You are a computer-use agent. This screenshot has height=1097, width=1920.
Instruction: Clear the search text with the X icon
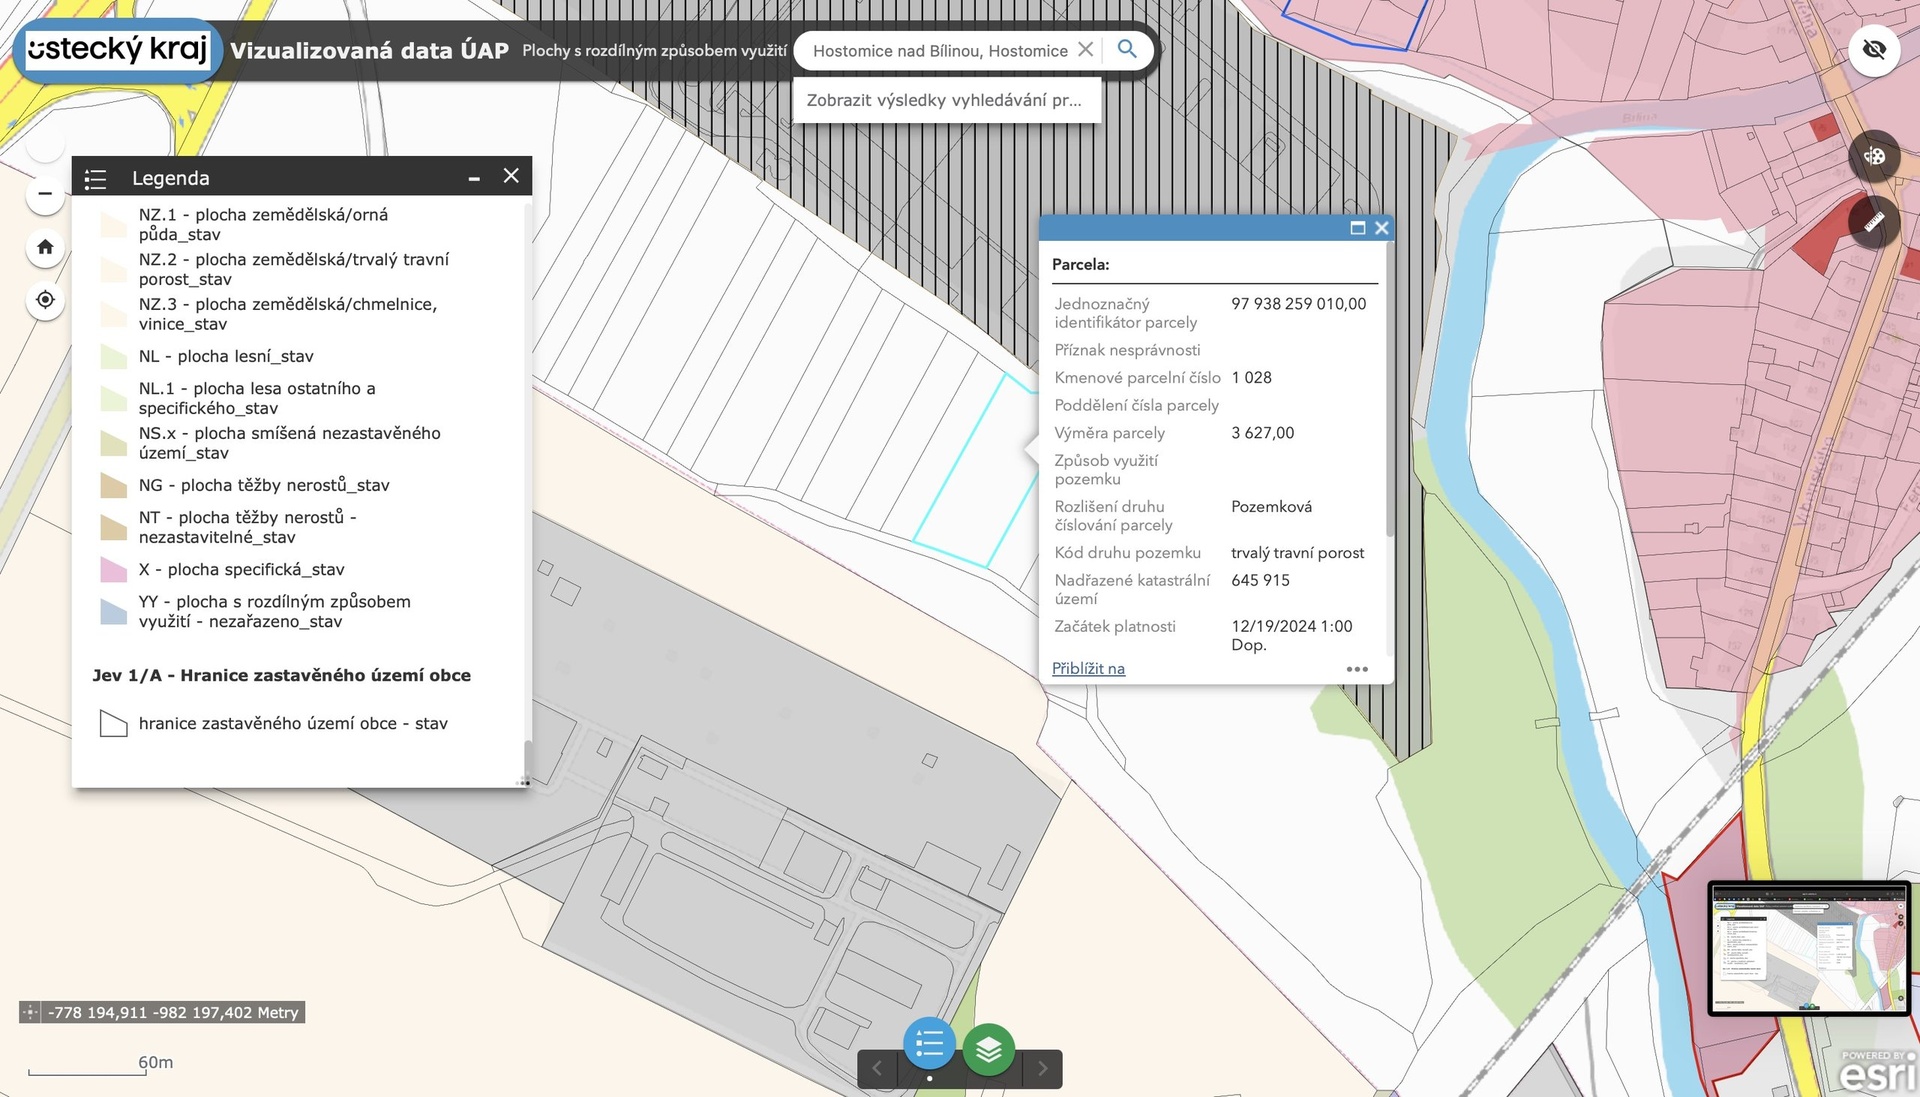[x=1085, y=50]
